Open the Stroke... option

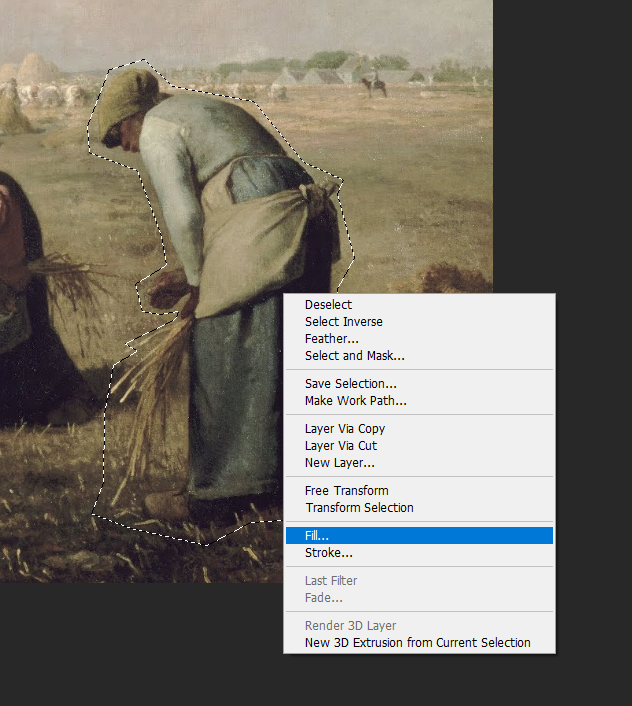point(419,552)
